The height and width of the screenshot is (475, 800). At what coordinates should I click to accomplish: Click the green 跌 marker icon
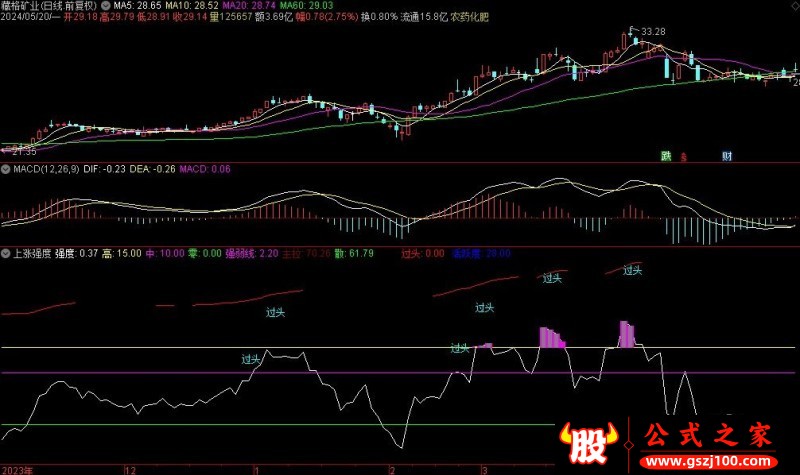pyautogui.click(x=665, y=156)
